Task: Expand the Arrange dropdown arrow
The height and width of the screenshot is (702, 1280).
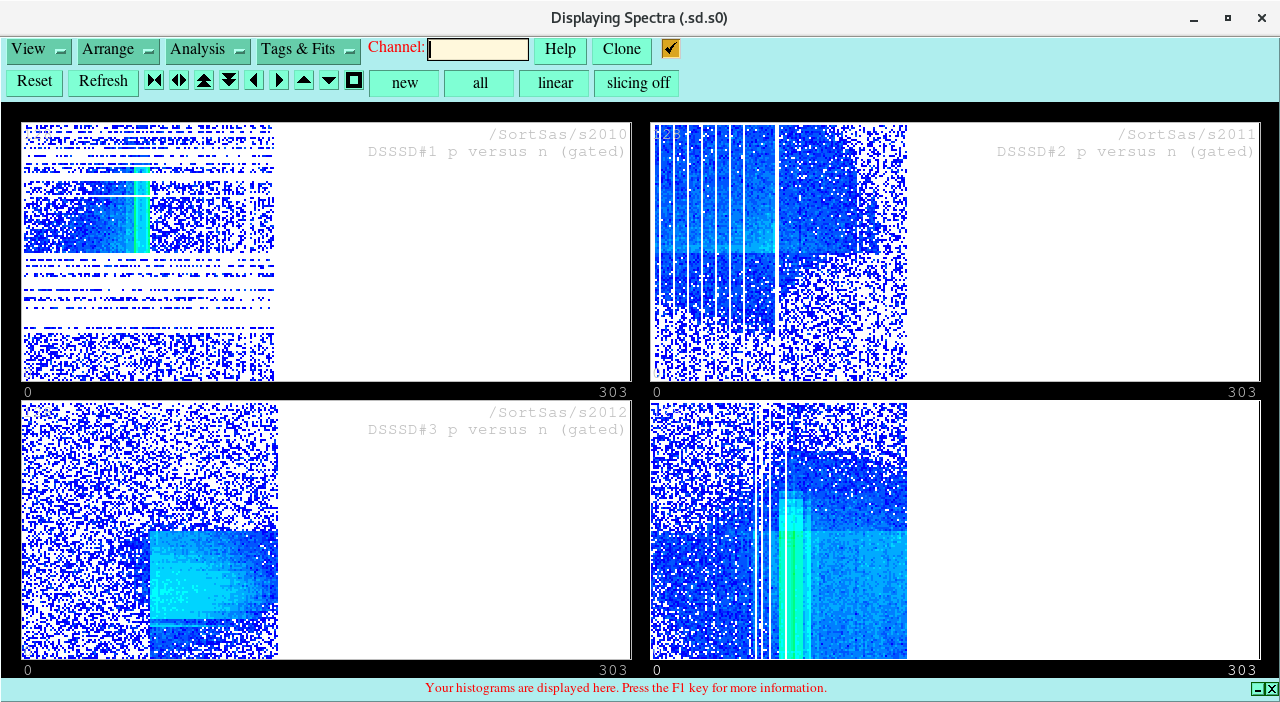Action: [150, 50]
